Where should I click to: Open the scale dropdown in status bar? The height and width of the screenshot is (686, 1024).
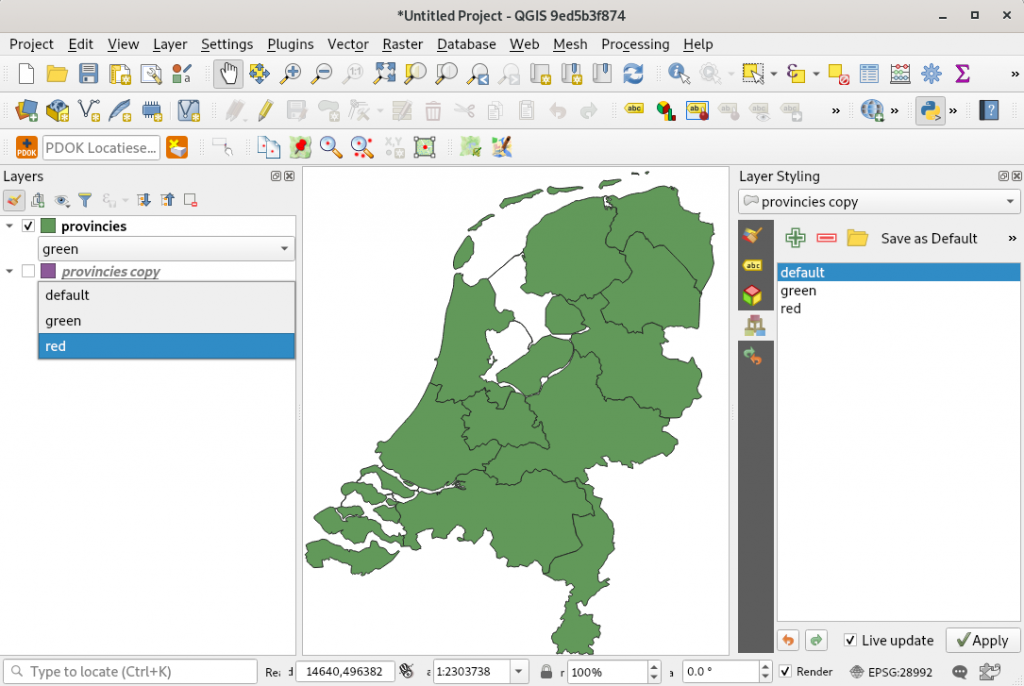(517, 671)
